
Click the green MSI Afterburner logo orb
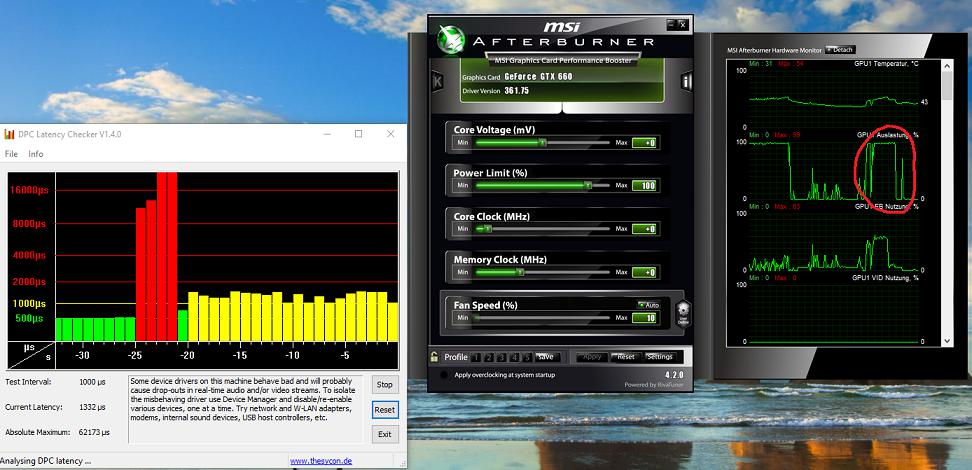click(x=451, y=40)
